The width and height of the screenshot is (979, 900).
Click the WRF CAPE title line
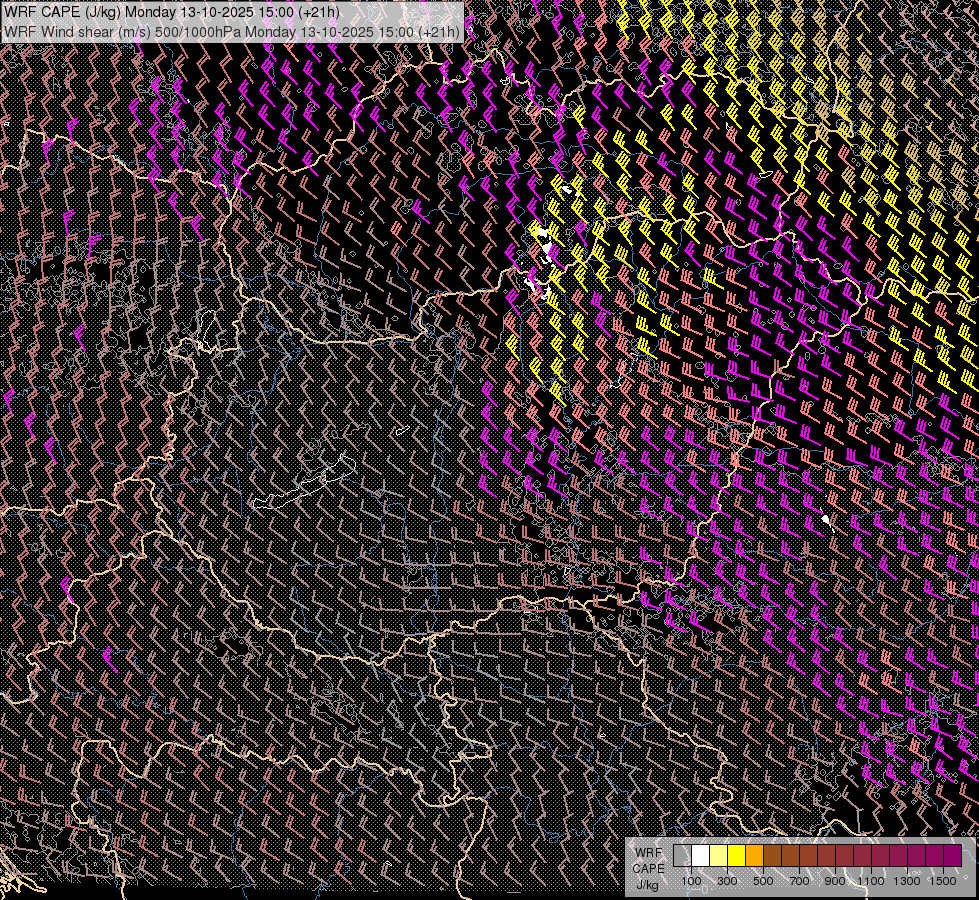170,12
